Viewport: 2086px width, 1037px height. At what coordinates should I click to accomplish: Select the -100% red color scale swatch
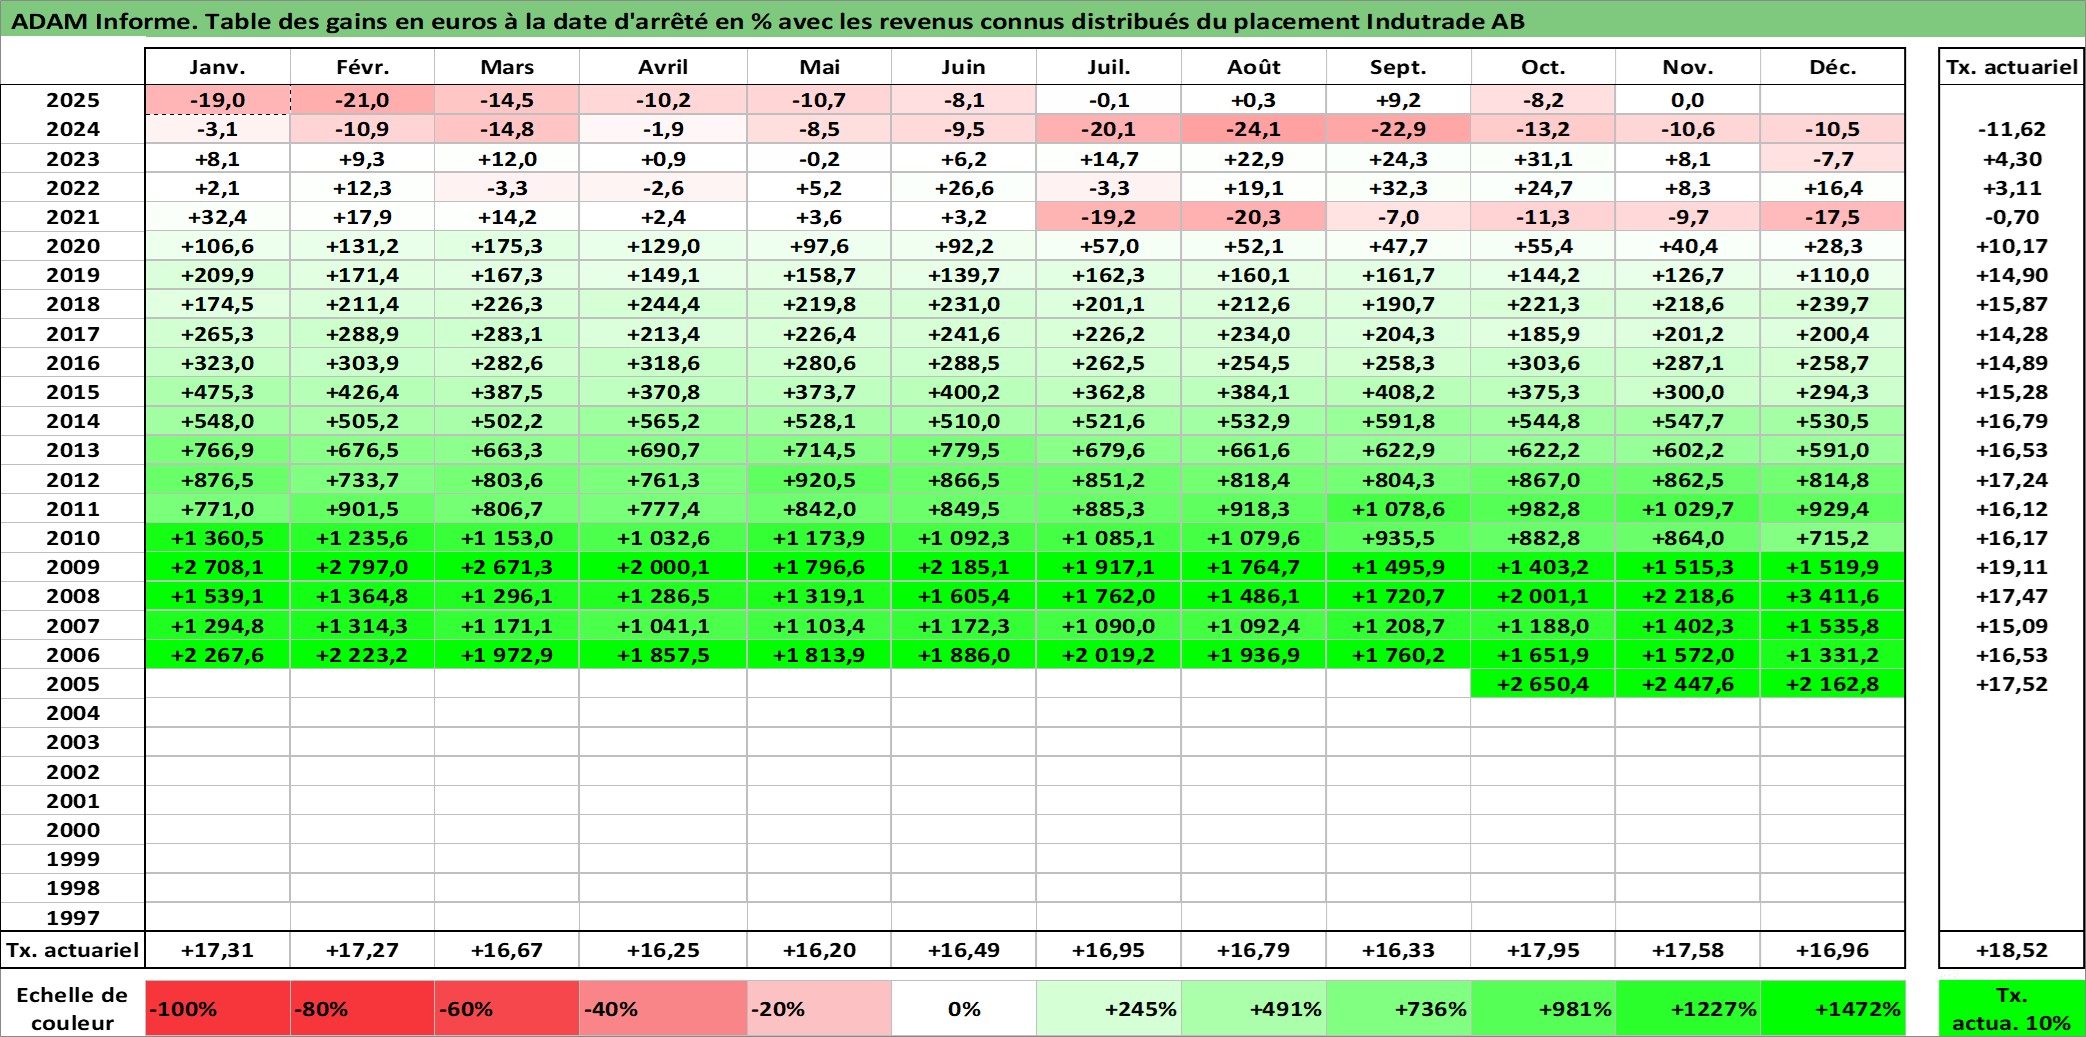coord(218,1009)
